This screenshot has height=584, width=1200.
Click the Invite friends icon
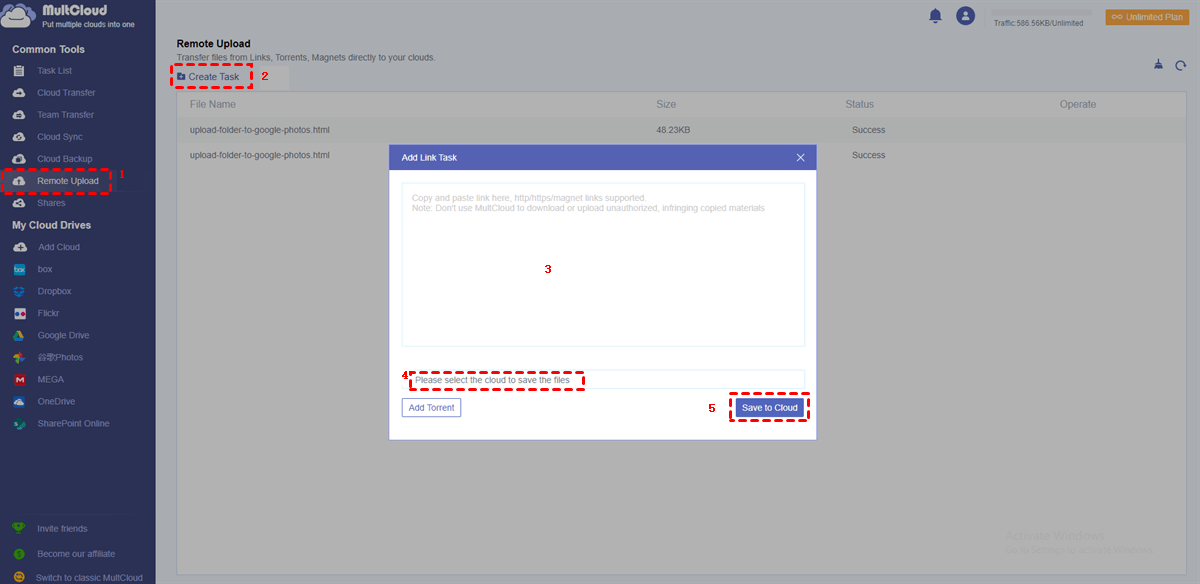coord(19,528)
